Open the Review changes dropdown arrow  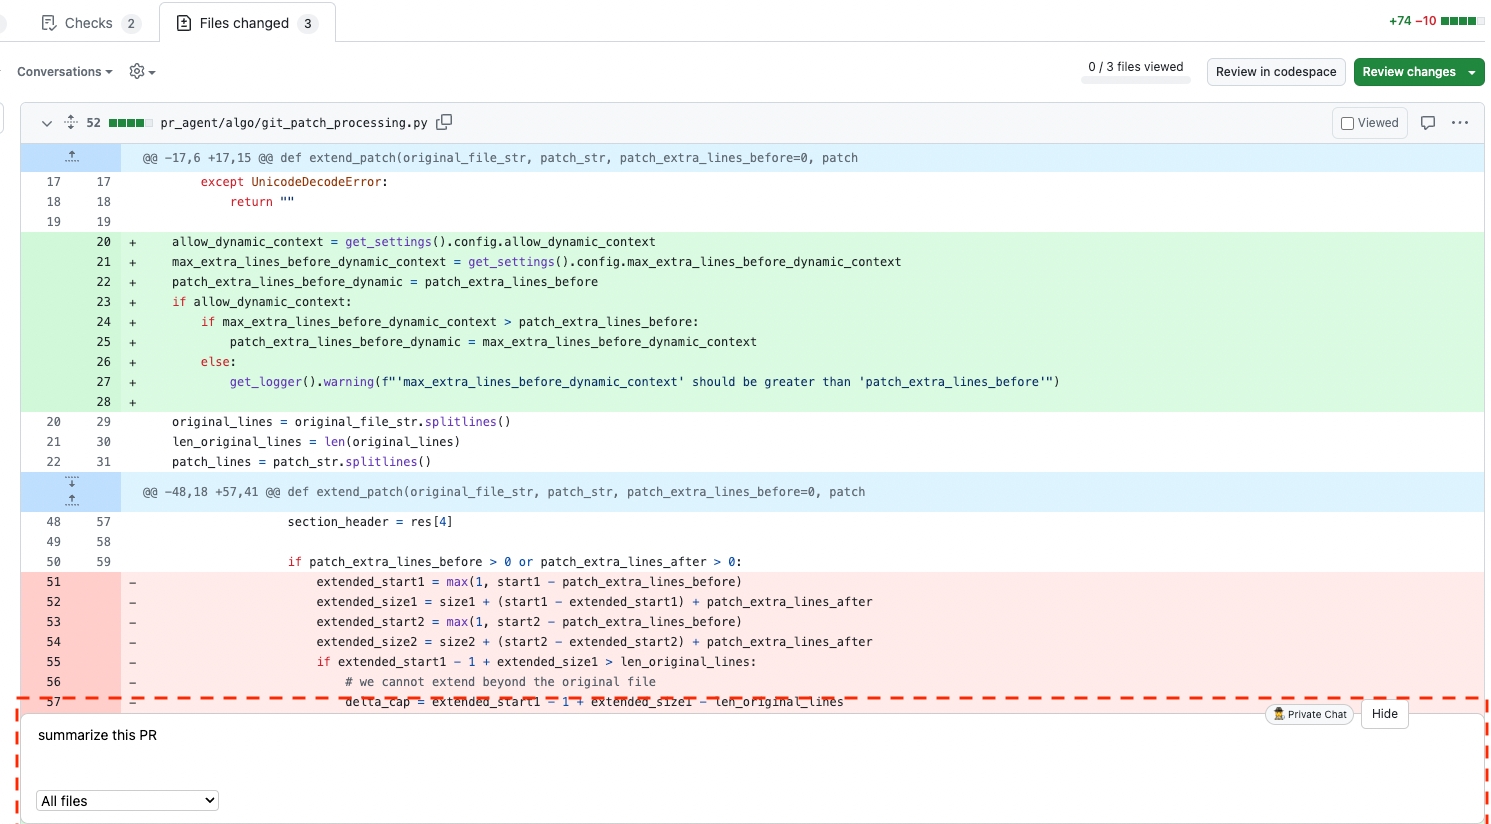tap(1472, 72)
